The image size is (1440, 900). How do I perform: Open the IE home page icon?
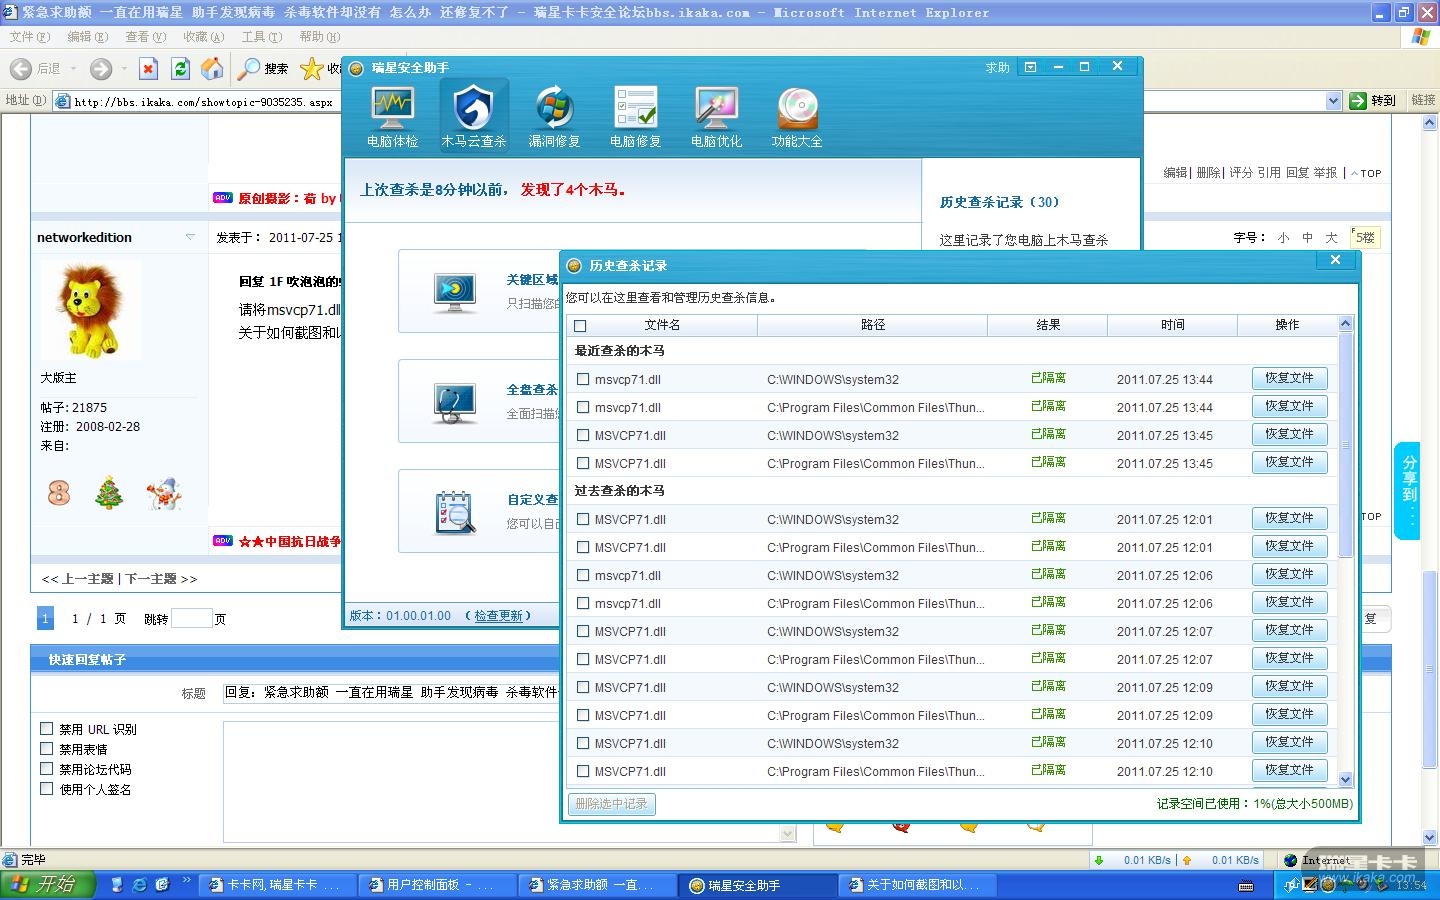pos(212,68)
